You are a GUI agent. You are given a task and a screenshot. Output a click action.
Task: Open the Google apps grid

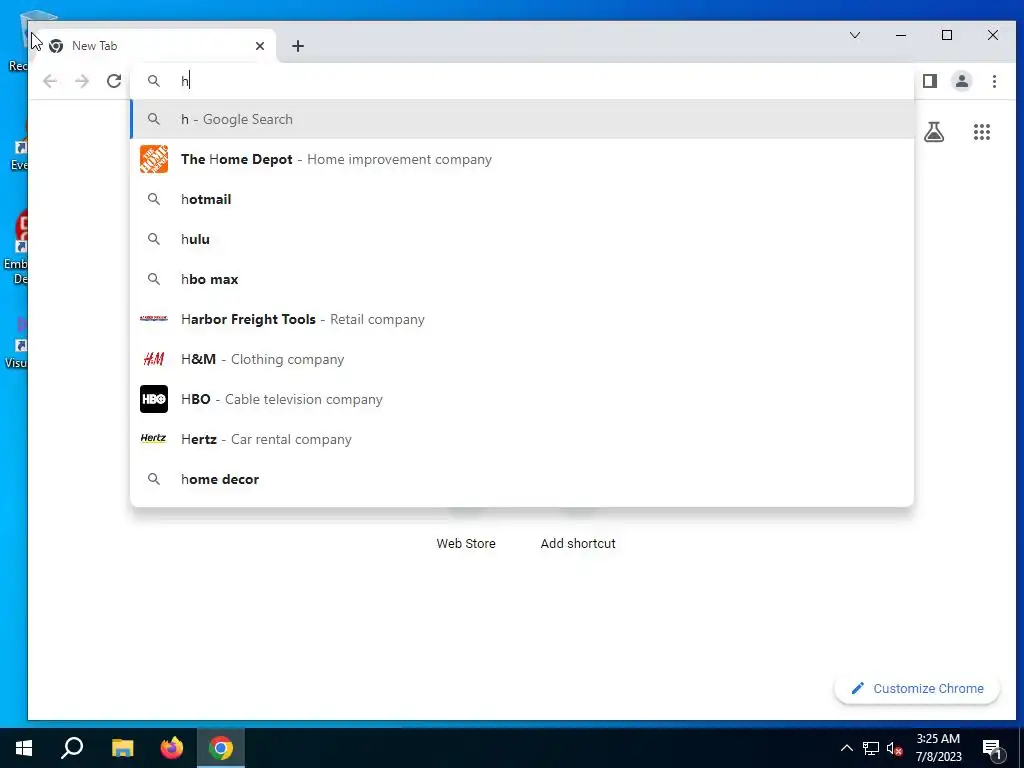click(982, 133)
